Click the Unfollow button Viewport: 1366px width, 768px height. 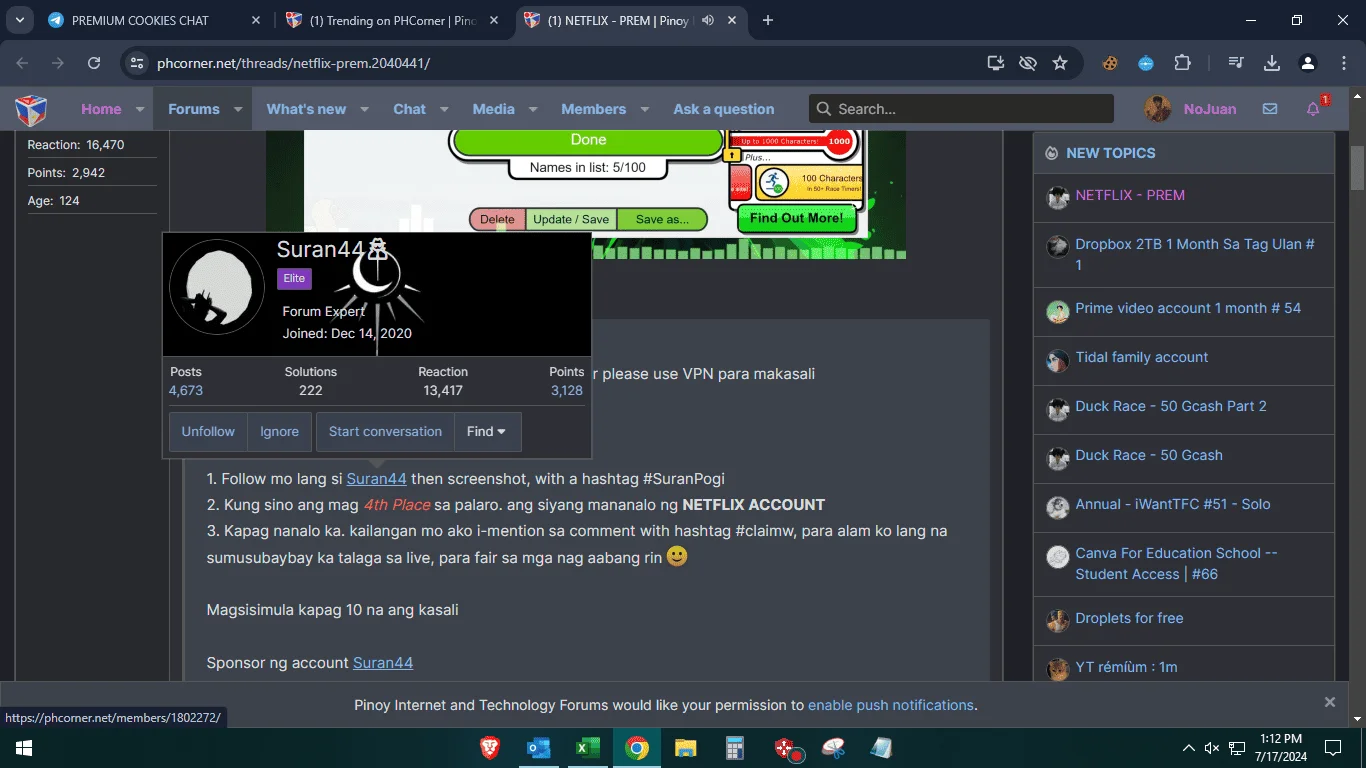[x=208, y=432]
